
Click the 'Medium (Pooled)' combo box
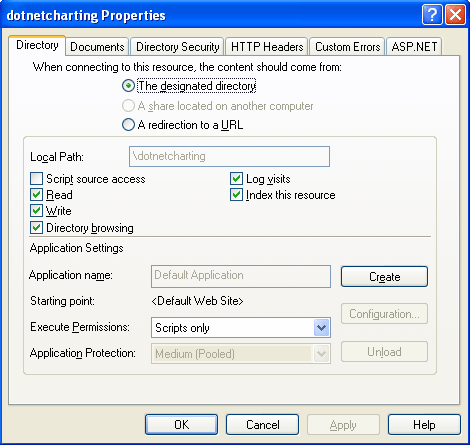click(x=241, y=354)
